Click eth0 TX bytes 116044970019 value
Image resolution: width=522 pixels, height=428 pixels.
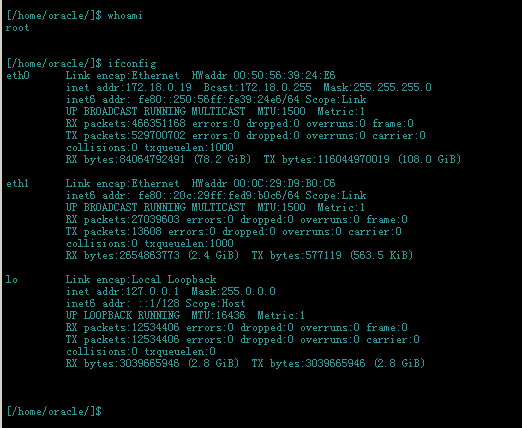tap(353, 159)
